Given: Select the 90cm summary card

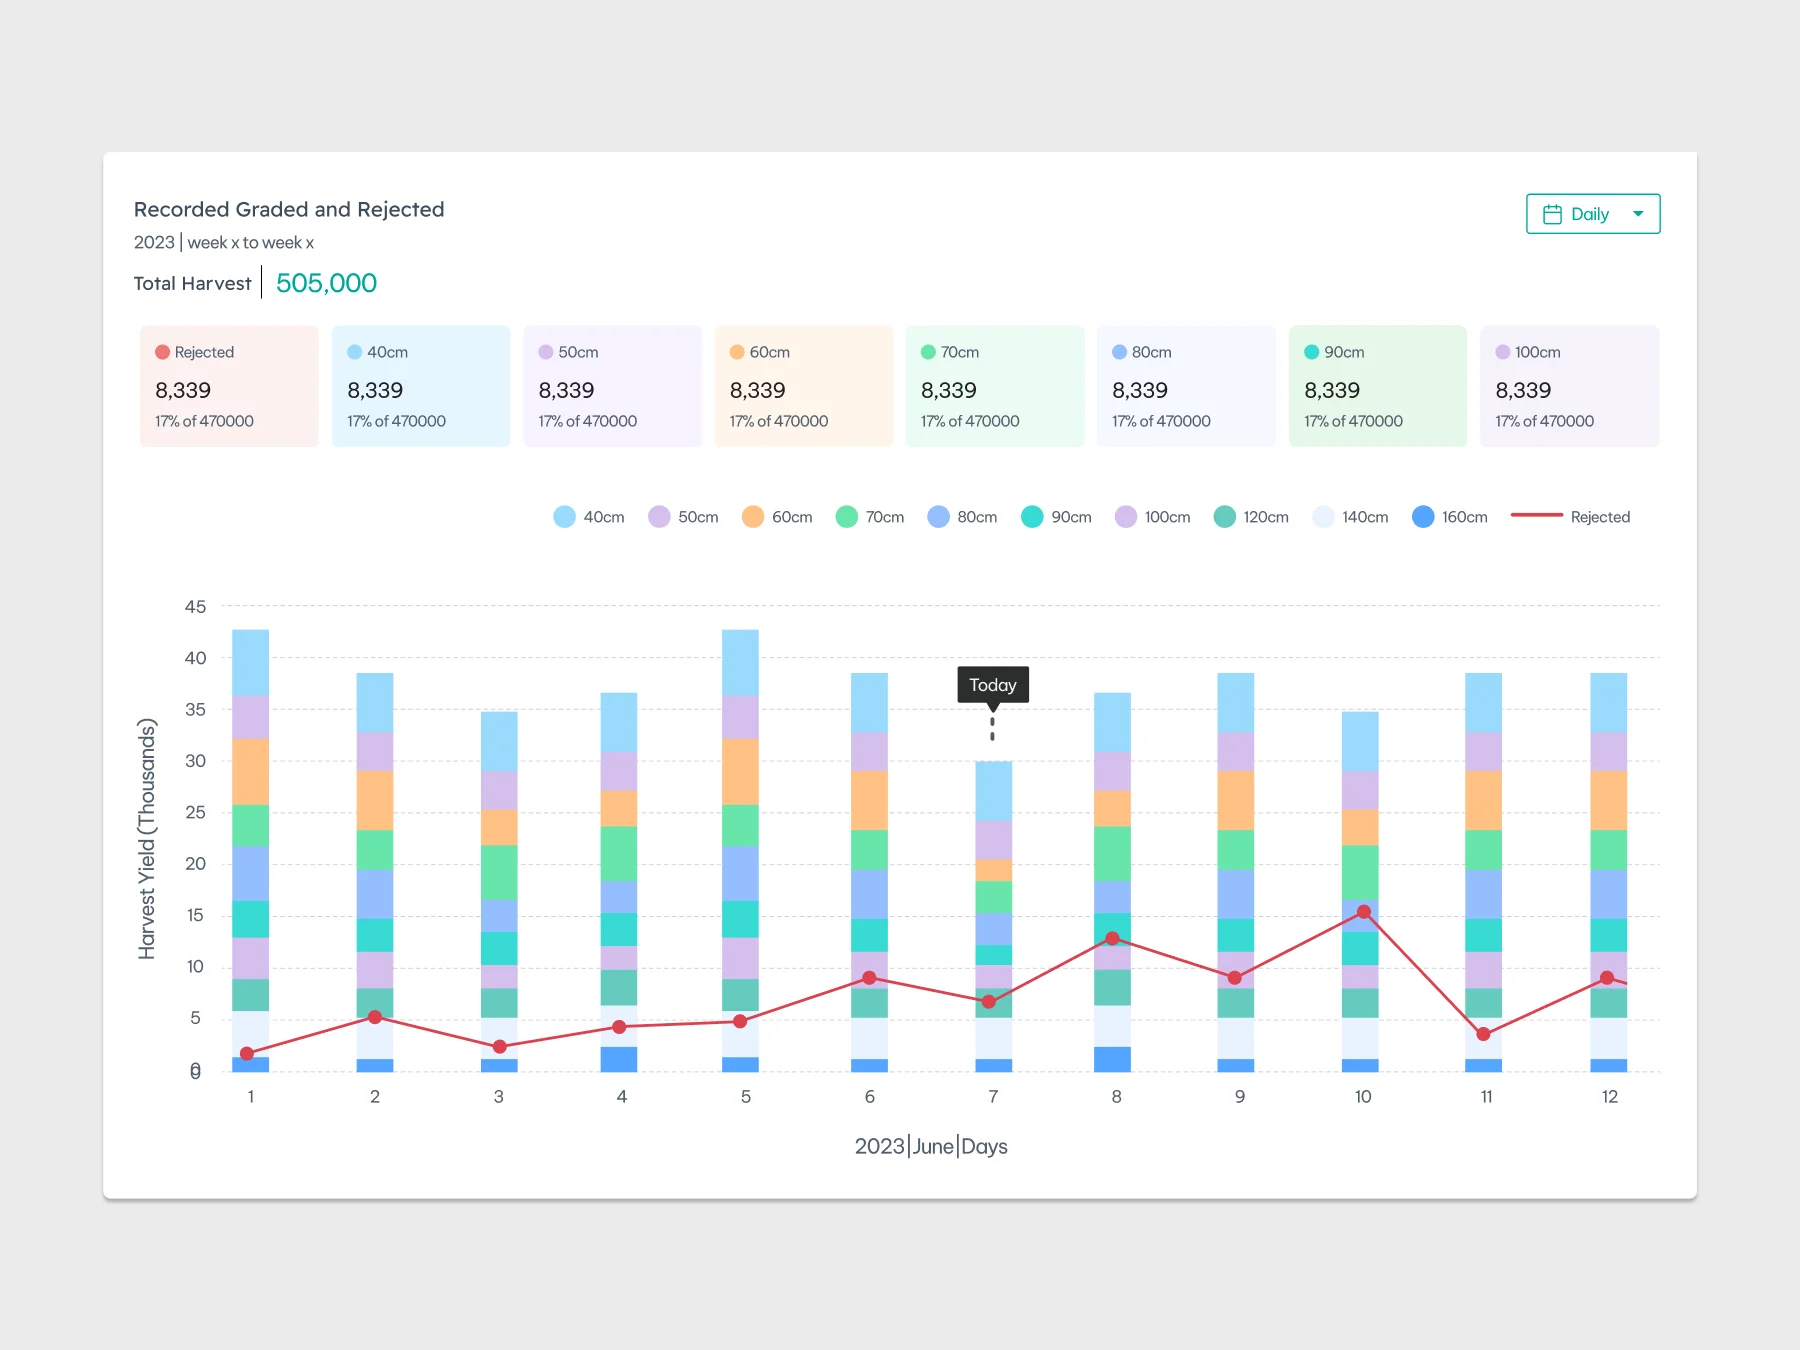Looking at the screenshot, I should (x=1378, y=386).
